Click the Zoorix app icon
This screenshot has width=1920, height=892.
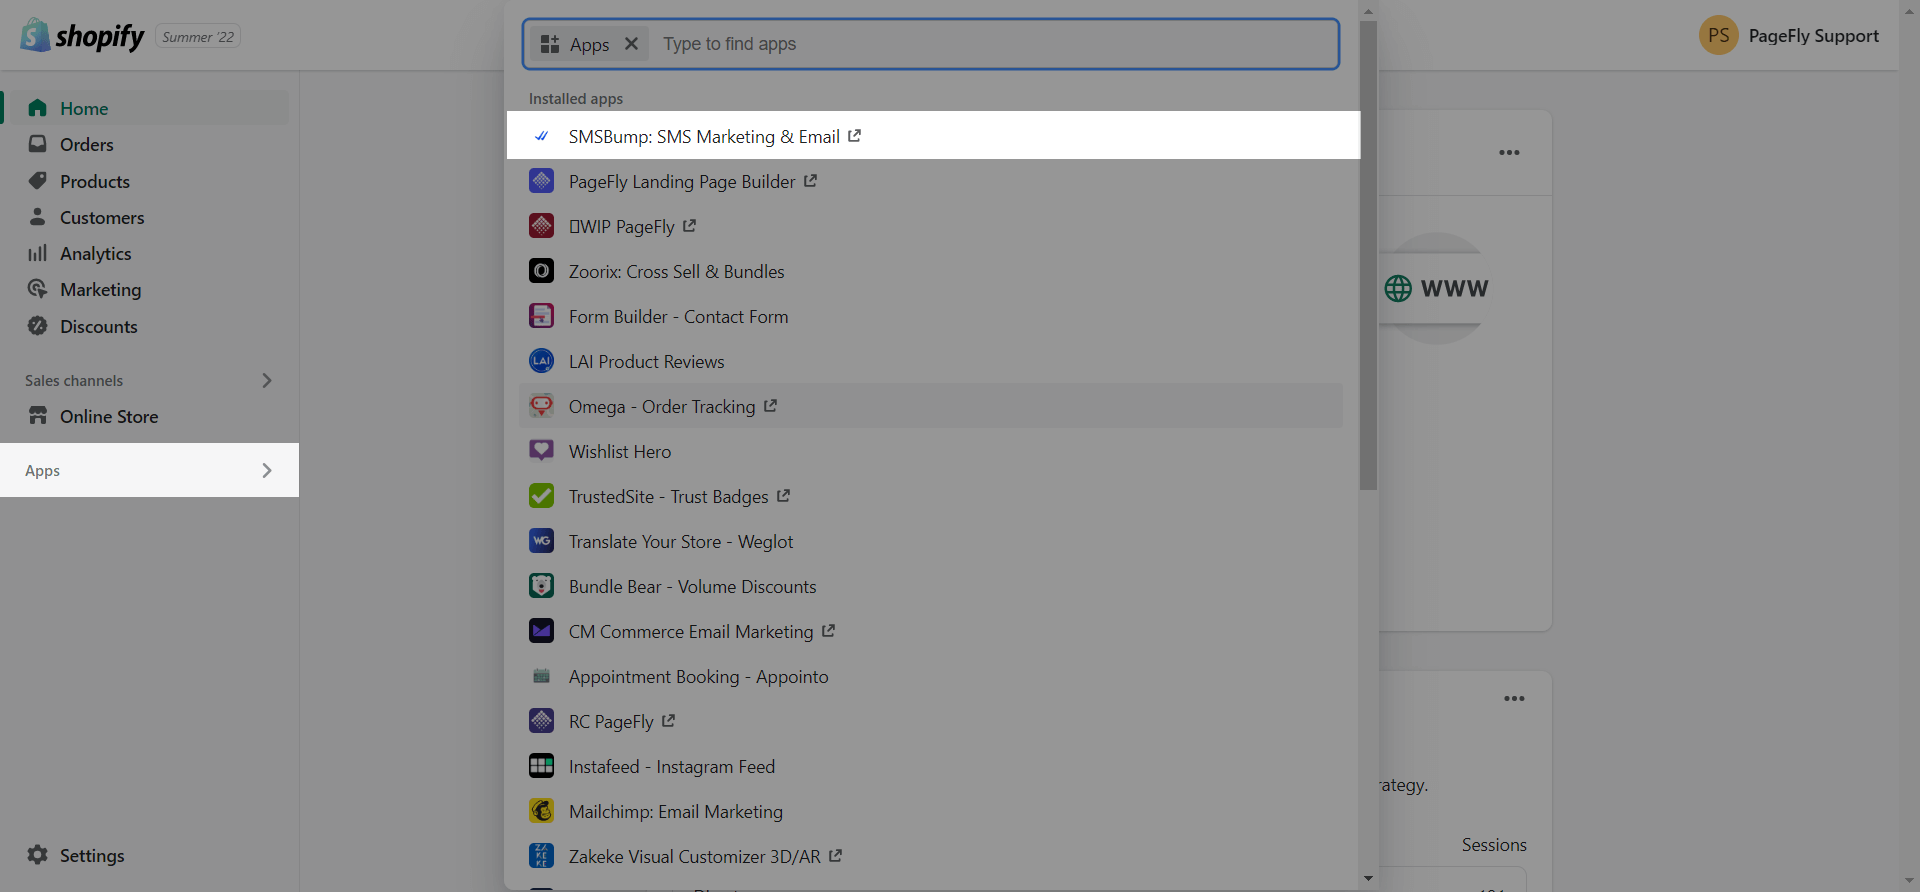point(541,271)
